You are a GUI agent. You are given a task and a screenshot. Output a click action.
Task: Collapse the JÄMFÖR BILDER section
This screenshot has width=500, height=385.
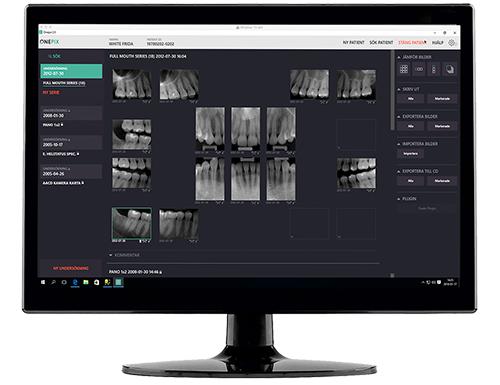(399, 57)
